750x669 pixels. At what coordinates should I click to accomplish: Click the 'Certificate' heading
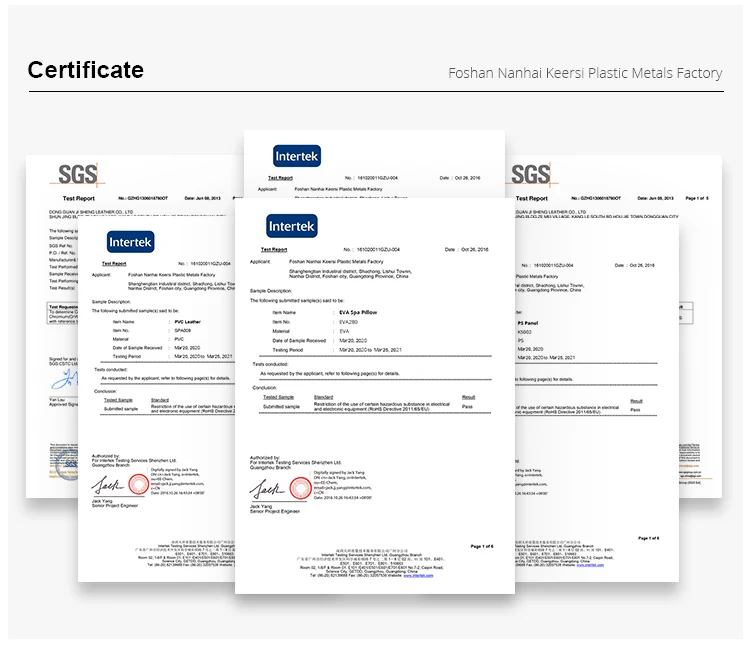pos(85,70)
